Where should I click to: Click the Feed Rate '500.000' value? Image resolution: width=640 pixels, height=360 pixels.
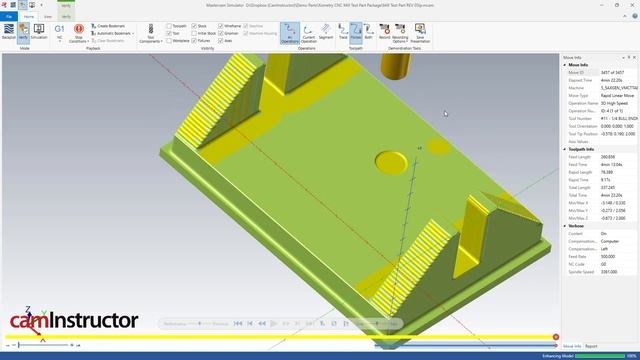click(608, 257)
